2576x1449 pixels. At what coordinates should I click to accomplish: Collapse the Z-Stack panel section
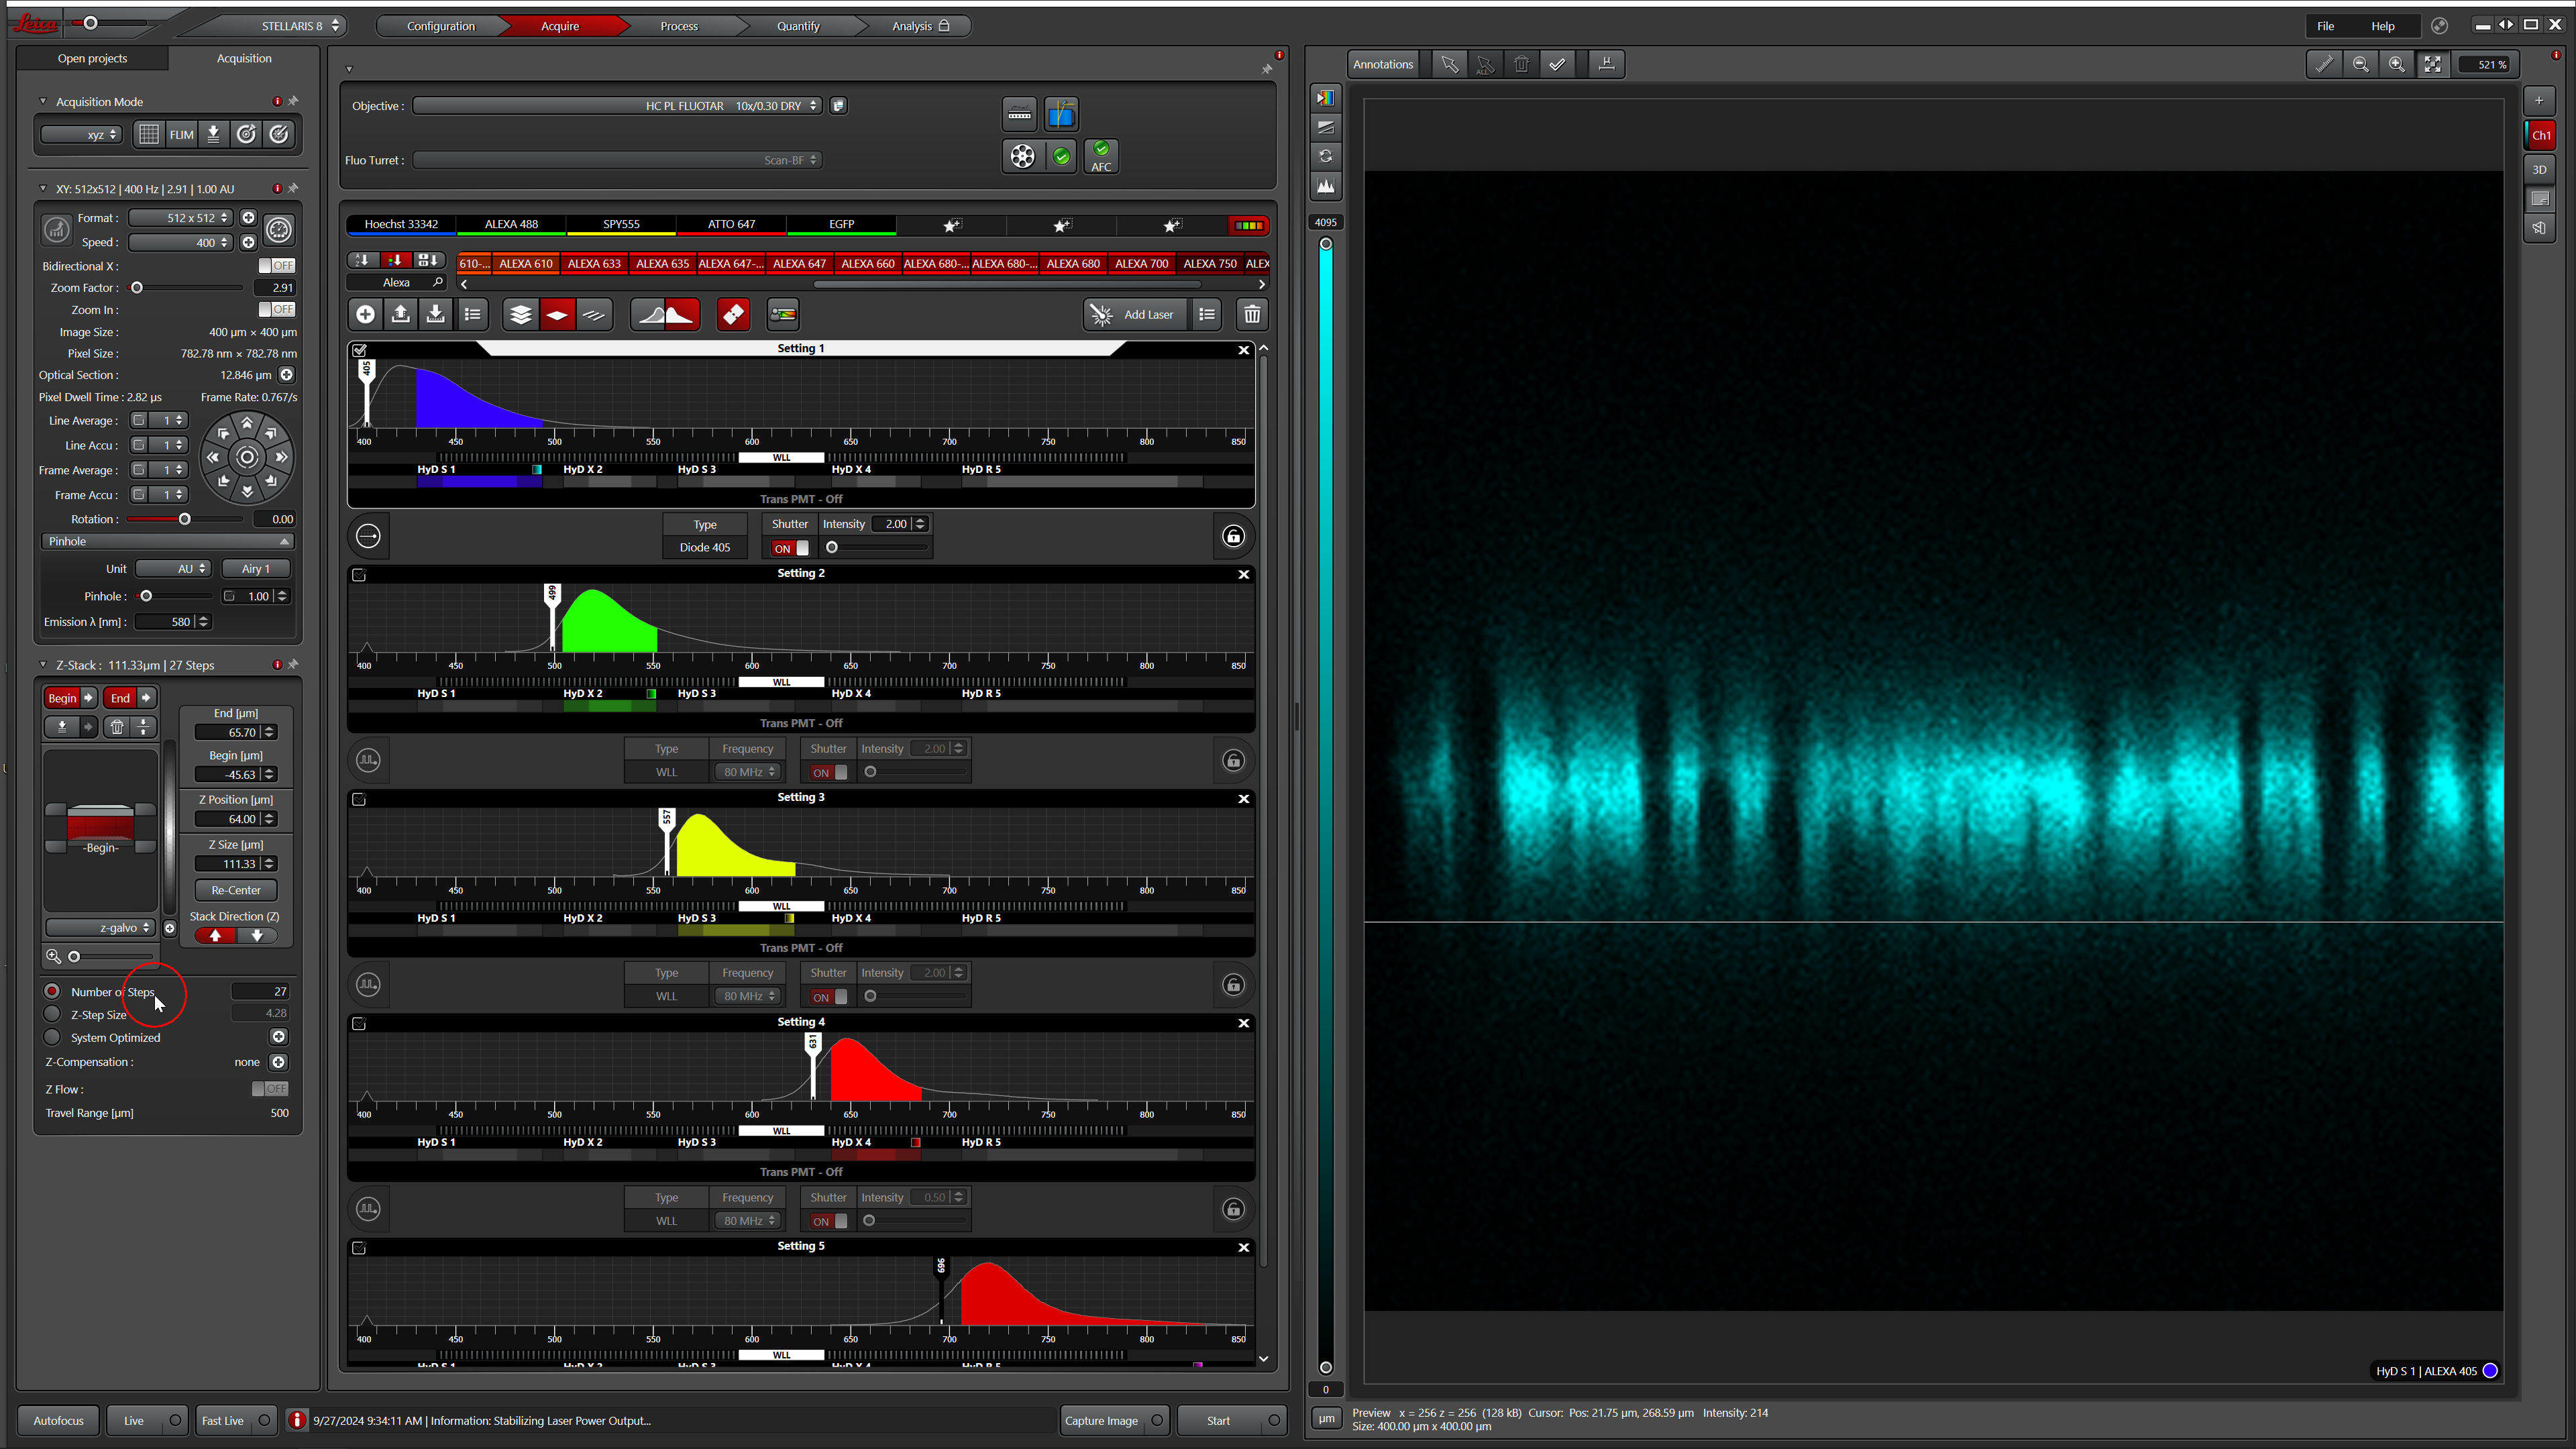(x=43, y=664)
